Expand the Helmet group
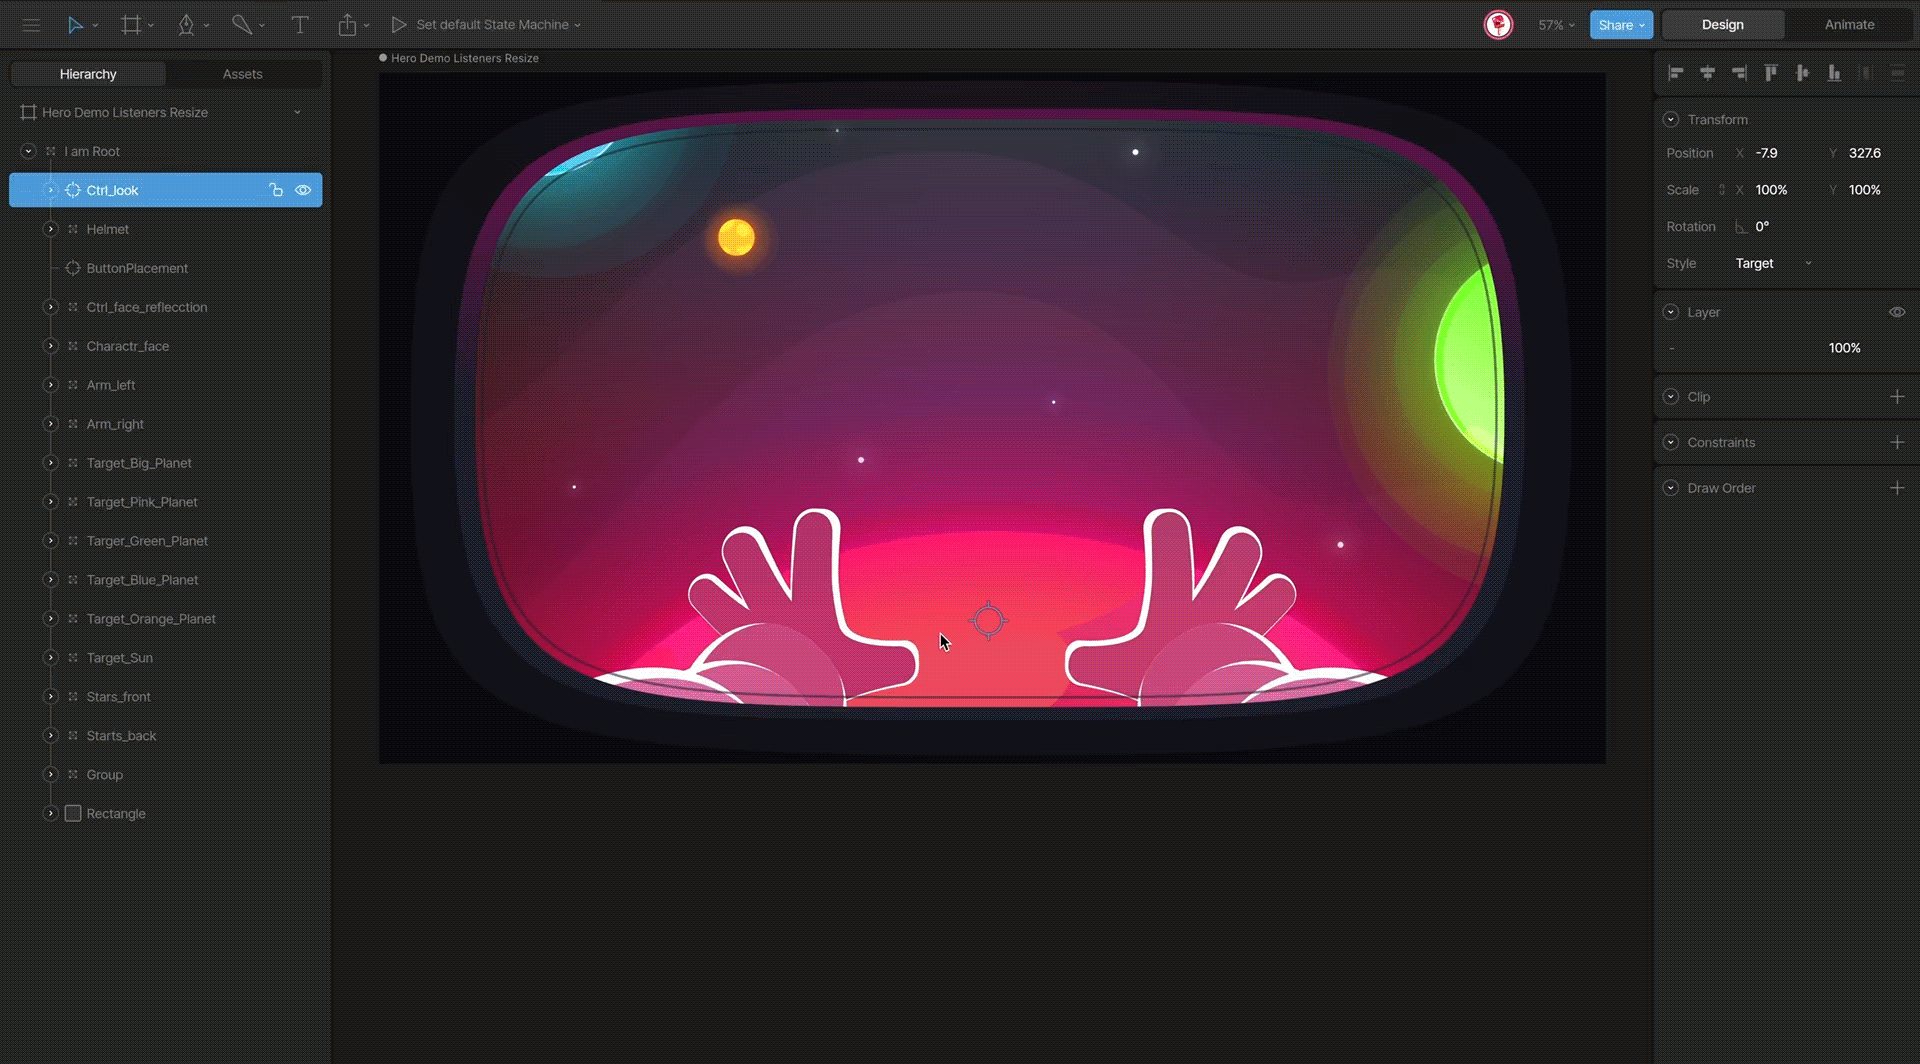This screenshot has width=1920, height=1064. pyautogui.click(x=50, y=229)
